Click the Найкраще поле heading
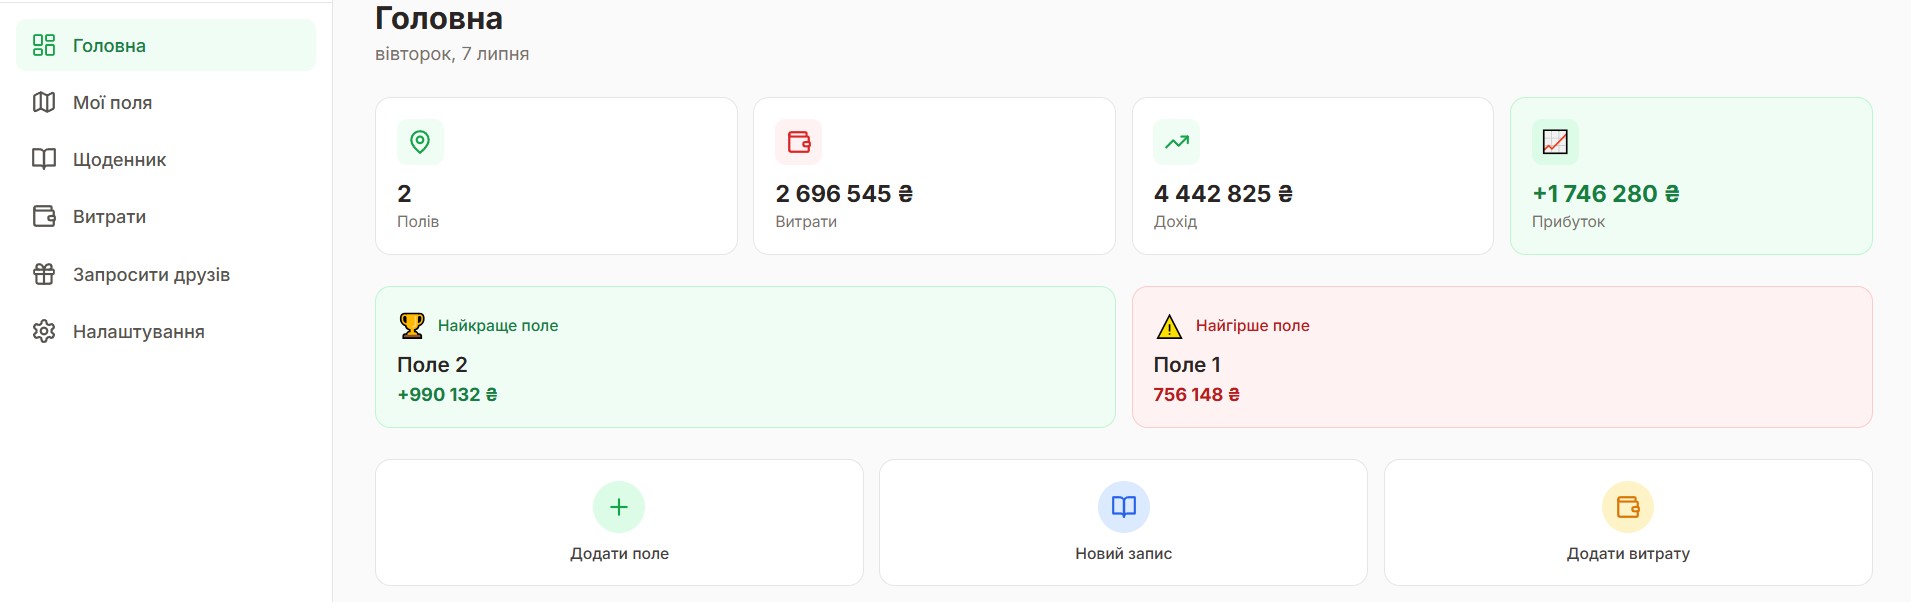 [498, 325]
